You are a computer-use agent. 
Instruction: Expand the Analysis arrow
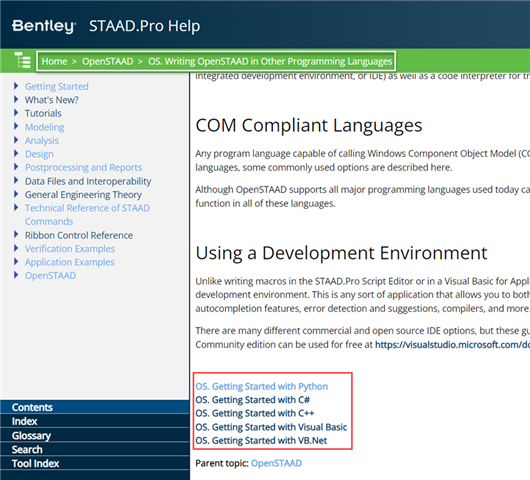[16, 140]
